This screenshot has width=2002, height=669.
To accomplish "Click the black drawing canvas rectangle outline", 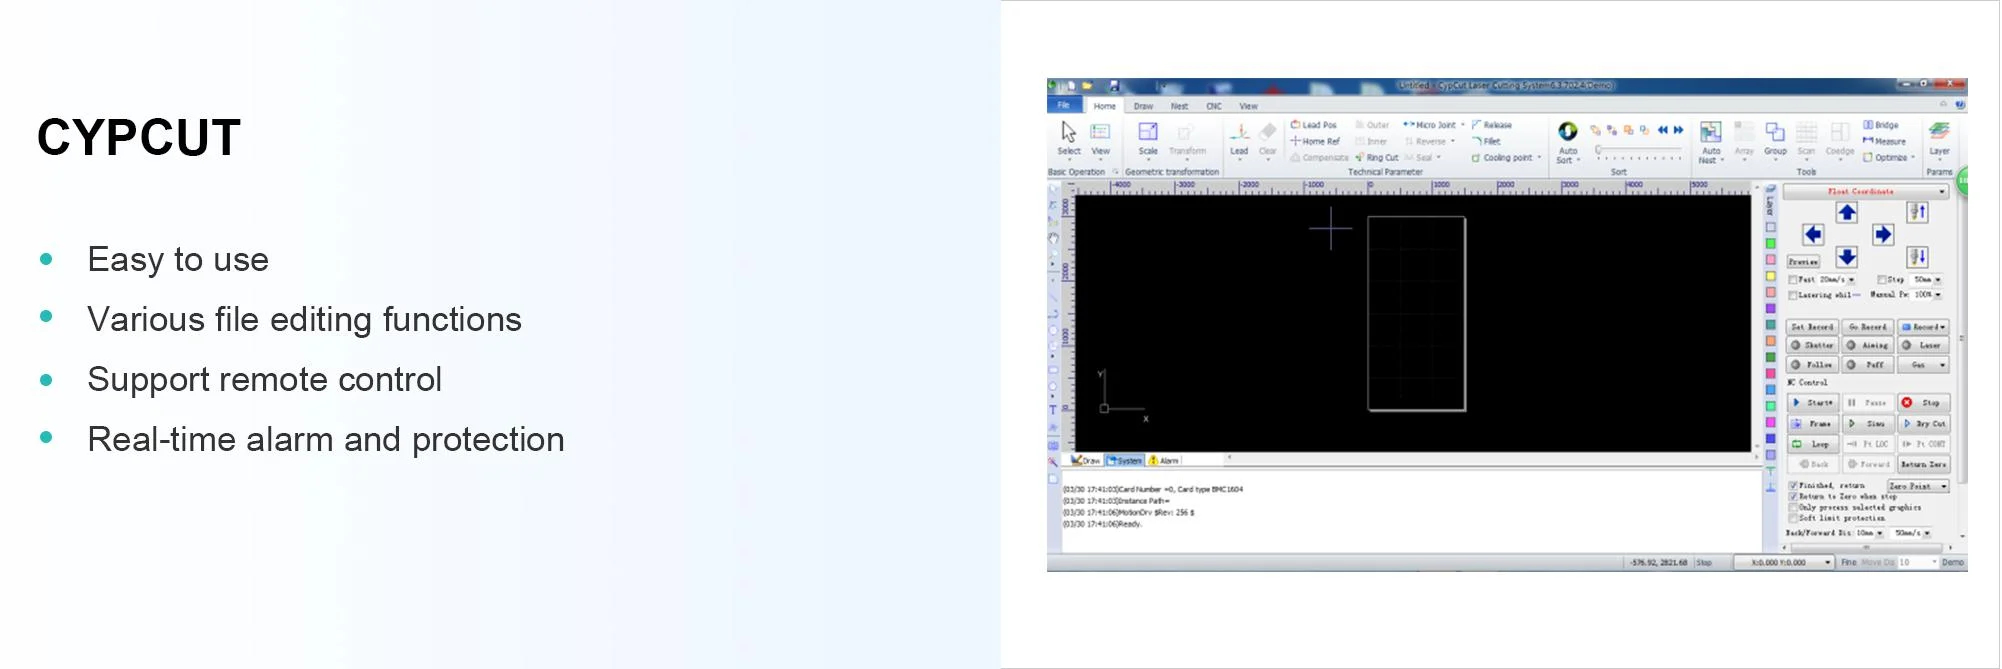I will (1416, 314).
